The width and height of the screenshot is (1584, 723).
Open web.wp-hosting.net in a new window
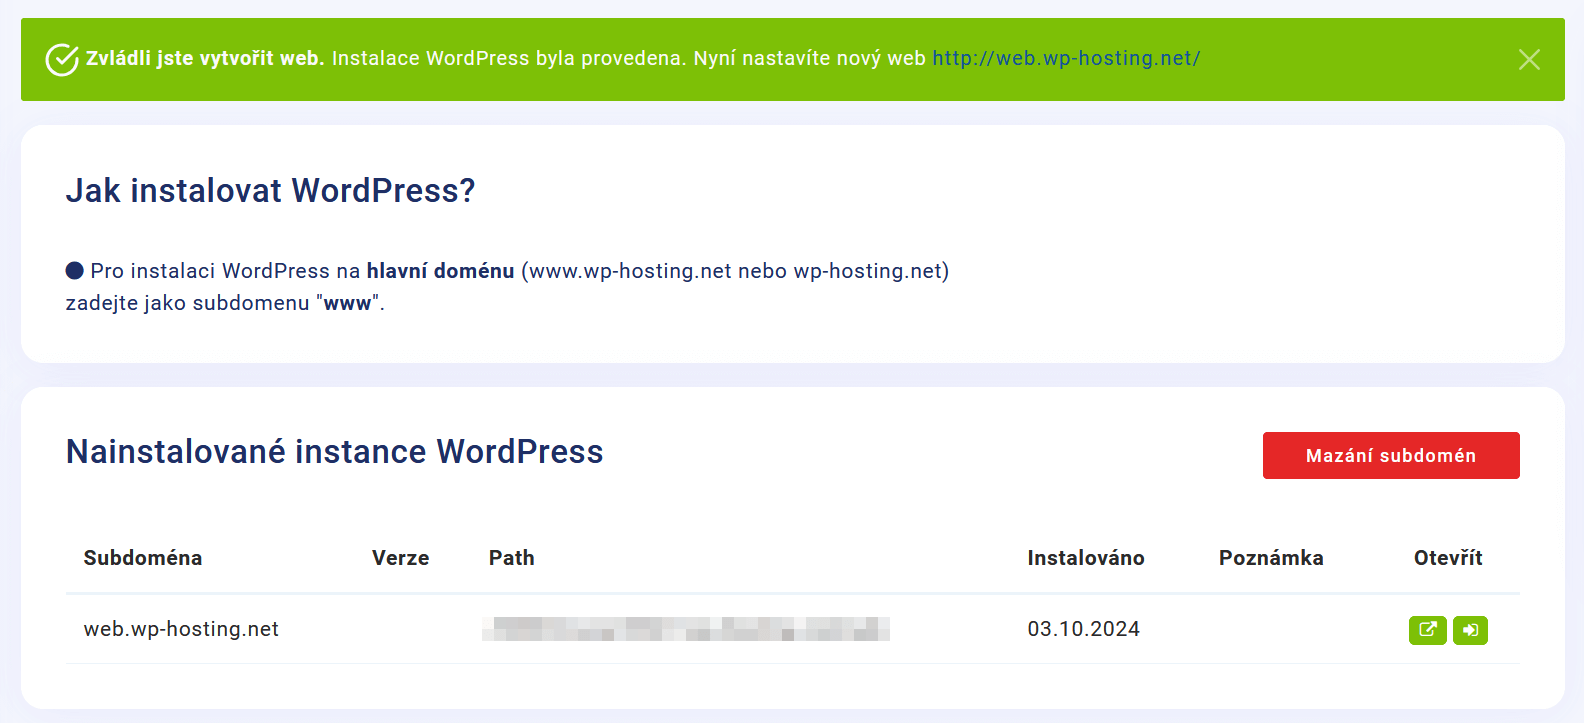tap(1428, 630)
